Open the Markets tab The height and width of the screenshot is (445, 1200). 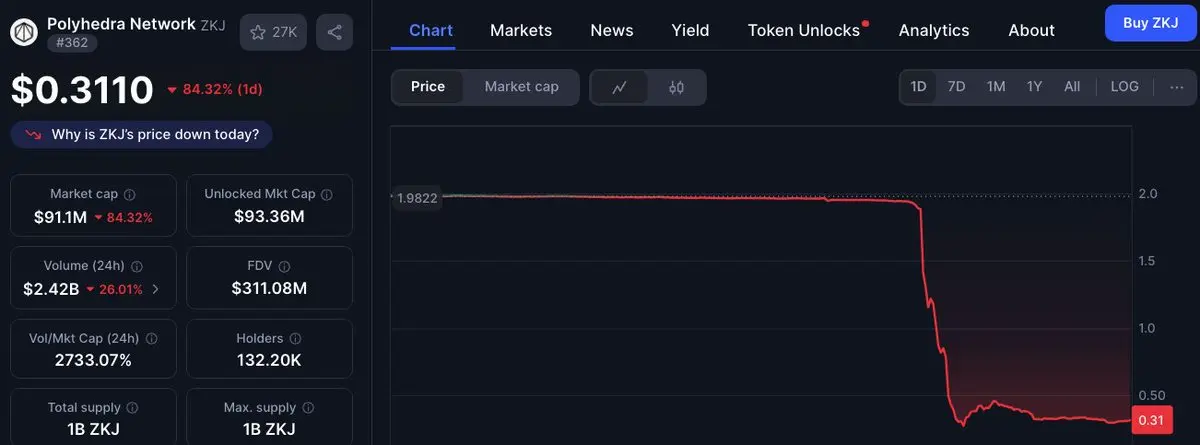(520, 30)
